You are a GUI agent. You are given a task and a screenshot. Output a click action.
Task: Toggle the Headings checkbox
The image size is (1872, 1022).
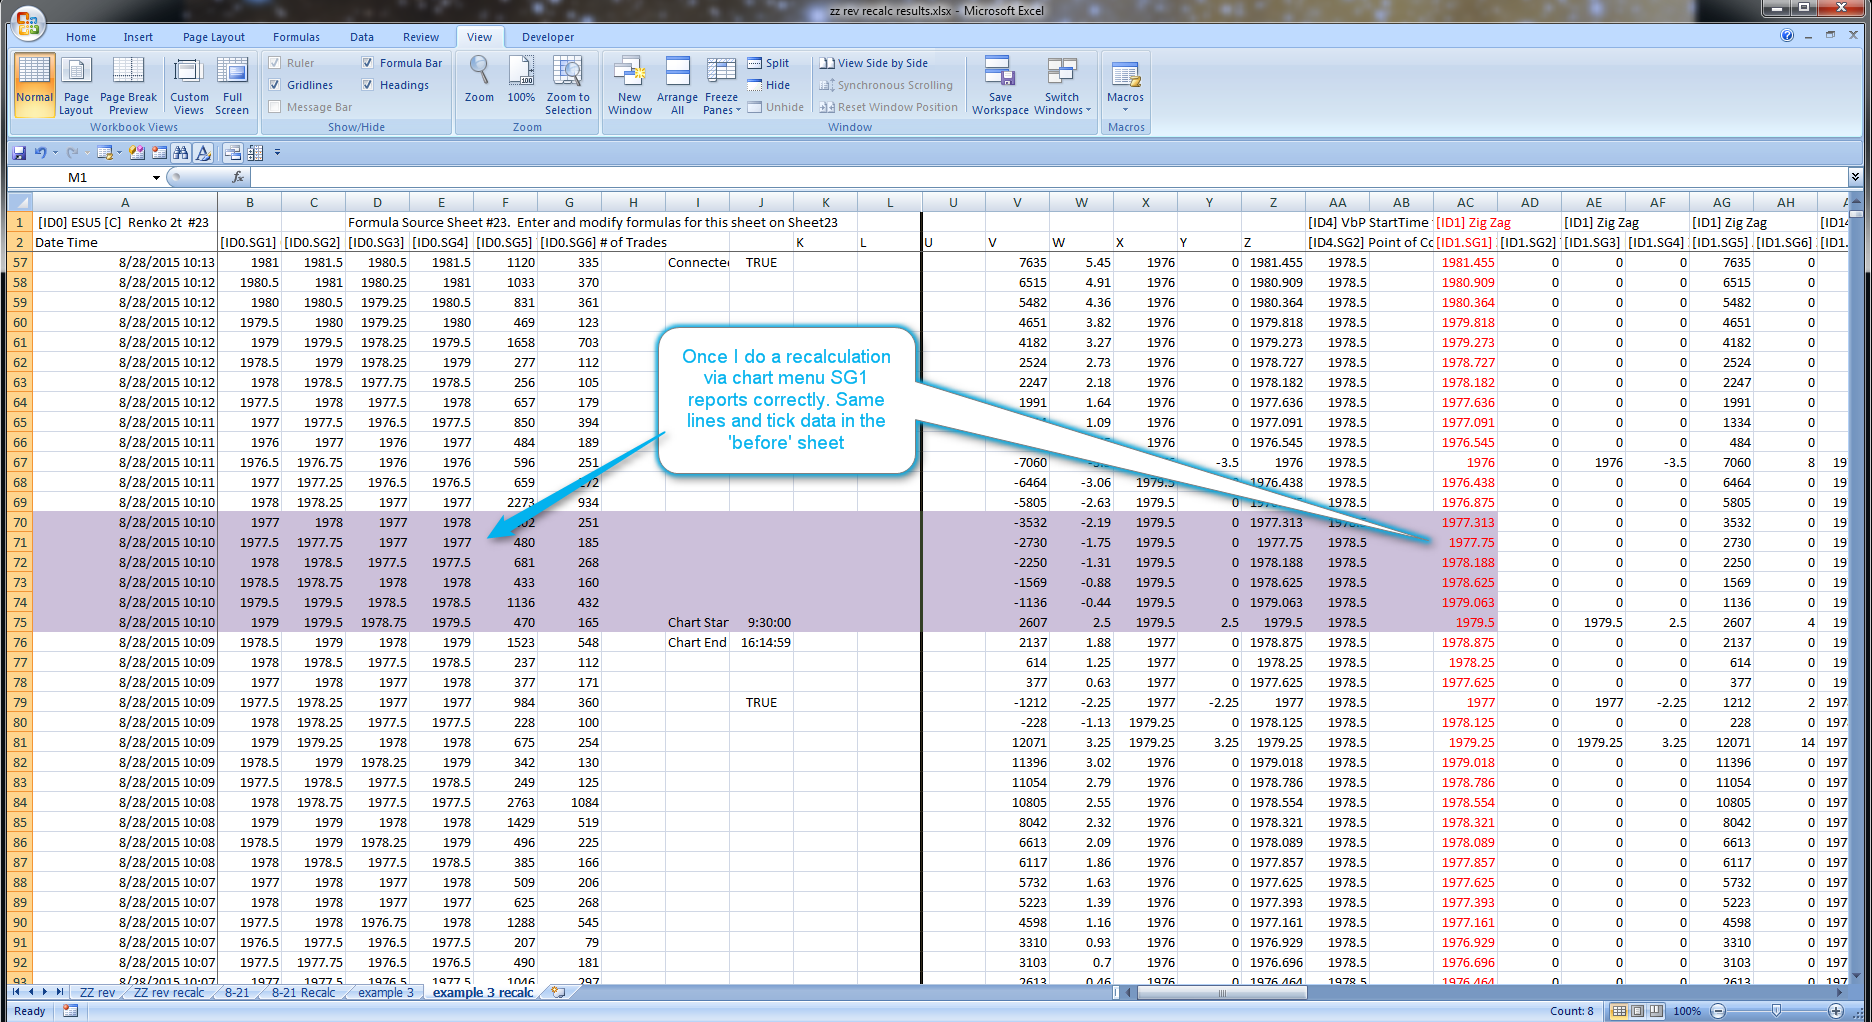click(x=368, y=85)
